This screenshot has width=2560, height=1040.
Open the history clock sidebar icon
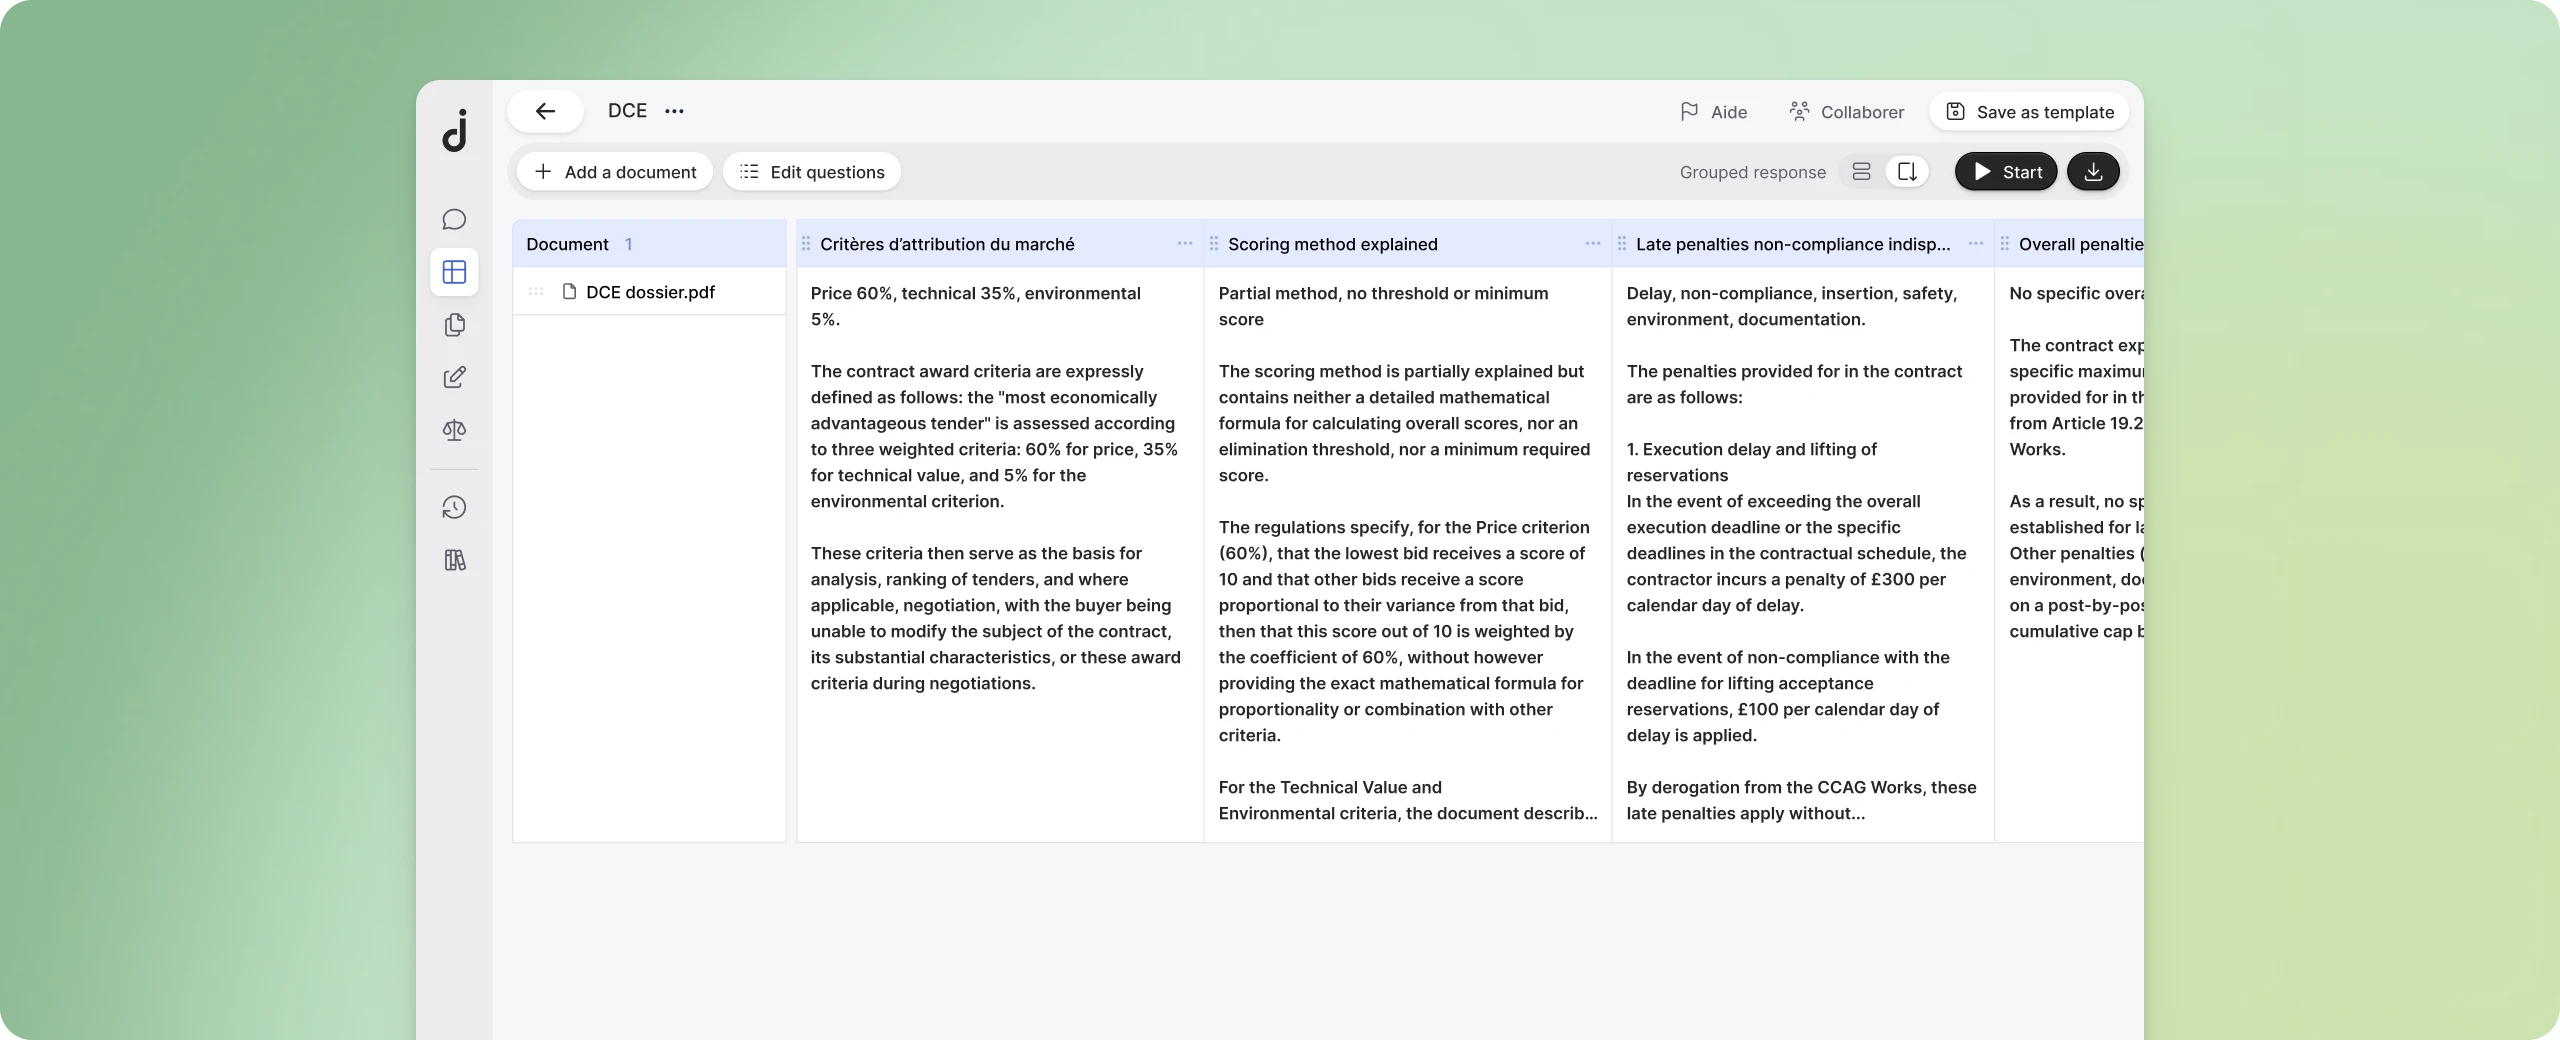(x=454, y=507)
